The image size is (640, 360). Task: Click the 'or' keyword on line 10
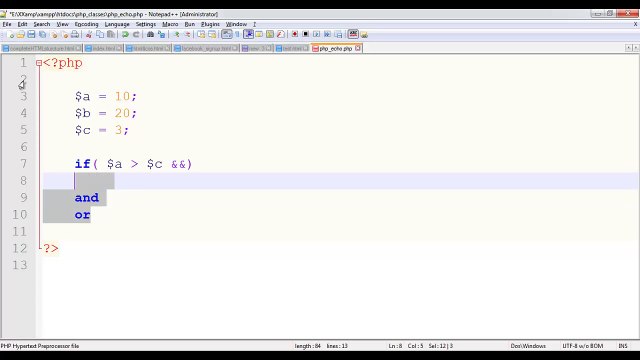click(82, 215)
